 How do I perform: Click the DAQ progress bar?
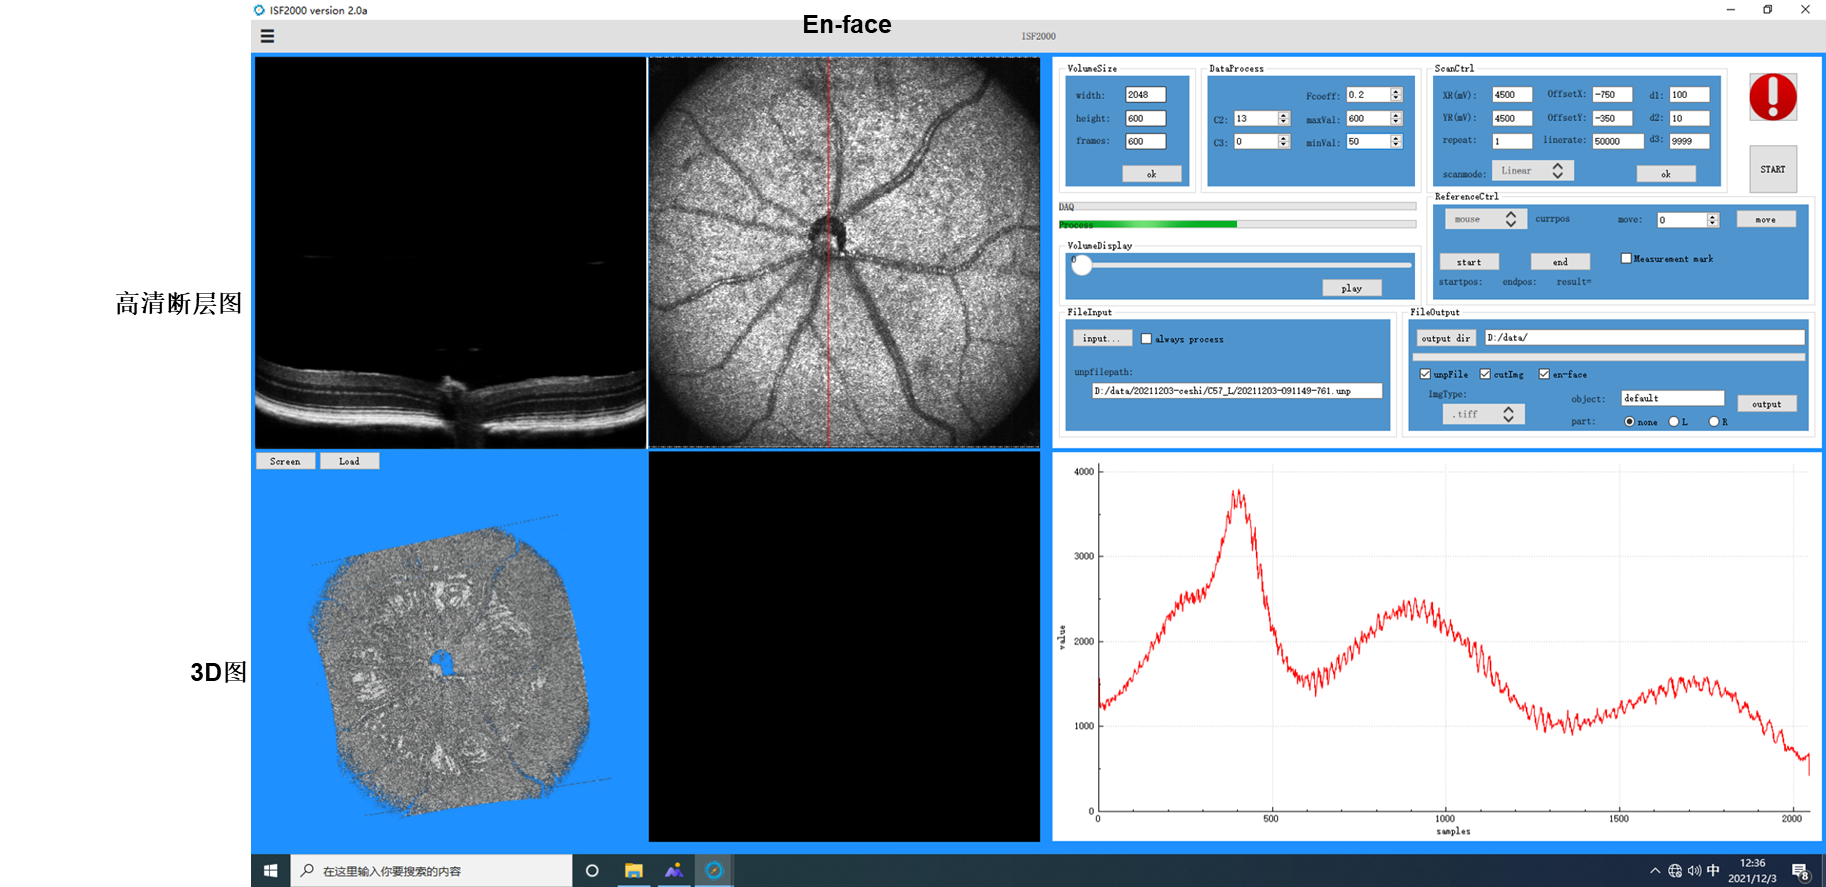(1238, 206)
